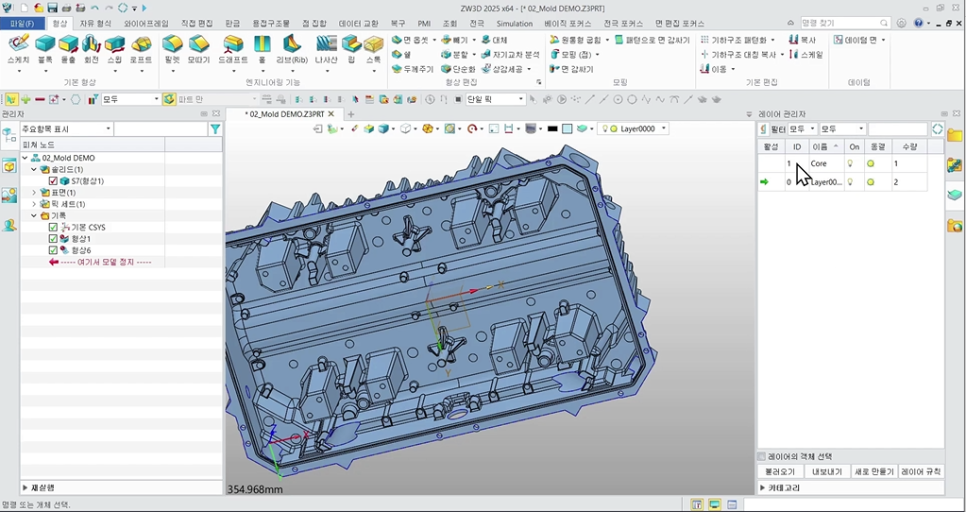The width and height of the screenshot is (966, 512).
Task: Click the Save icon in quick access toolbar
Action: click(52, 8)
